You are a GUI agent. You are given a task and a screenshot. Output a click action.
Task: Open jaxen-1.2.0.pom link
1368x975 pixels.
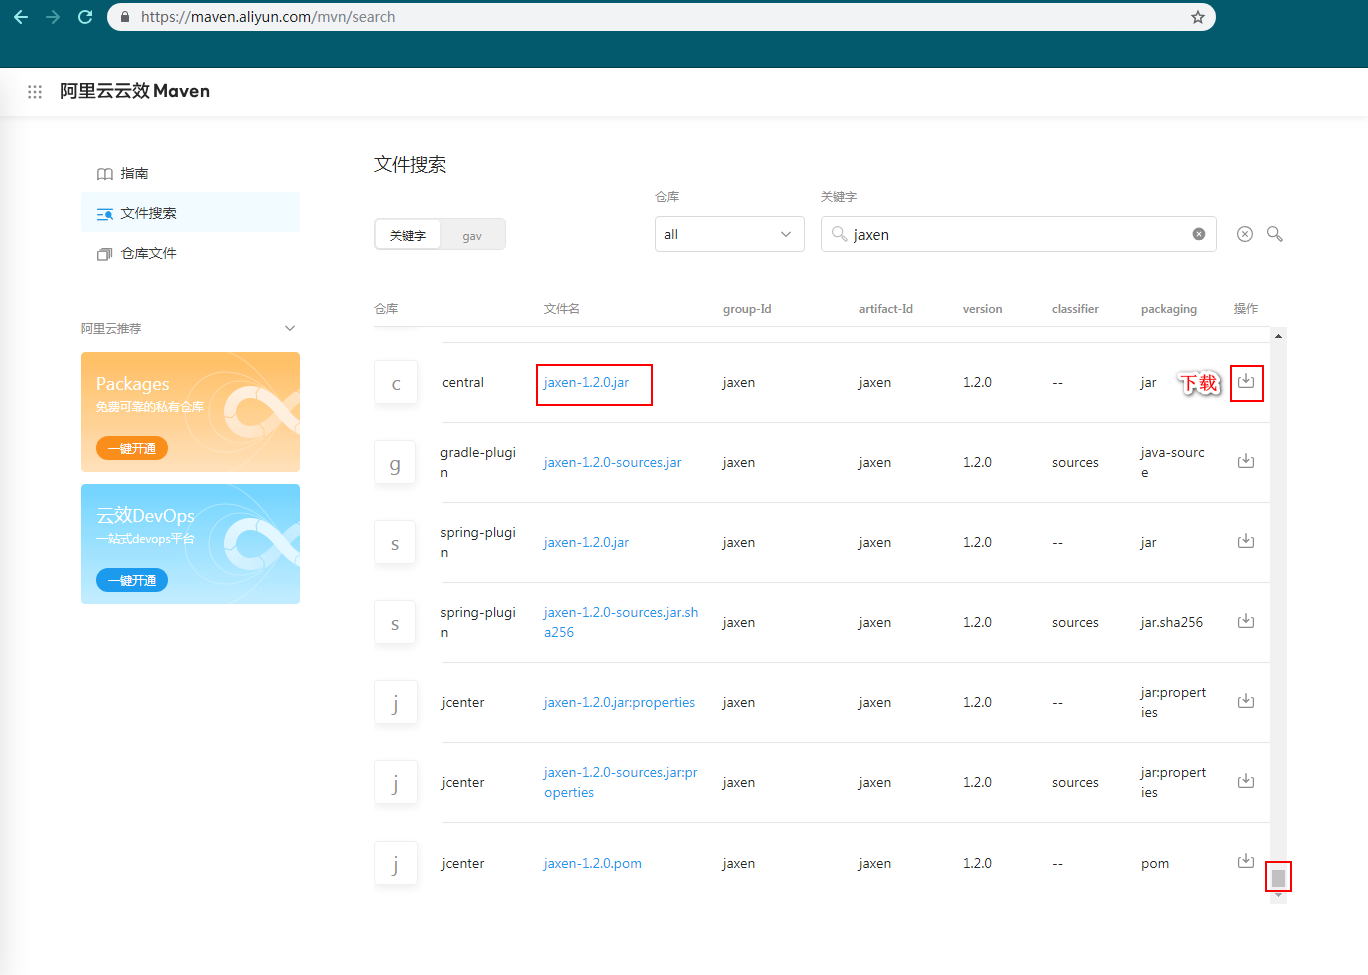pos(593,863)
